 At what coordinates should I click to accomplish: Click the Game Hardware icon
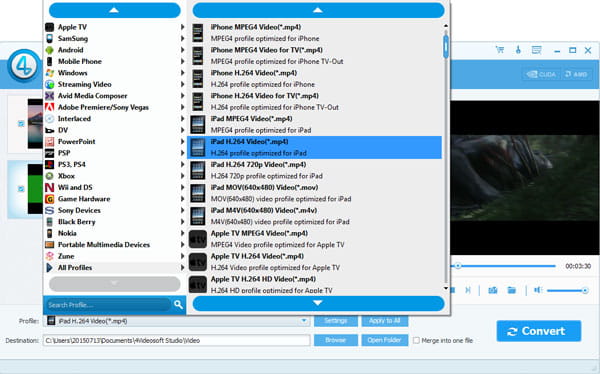pos(49,199)
